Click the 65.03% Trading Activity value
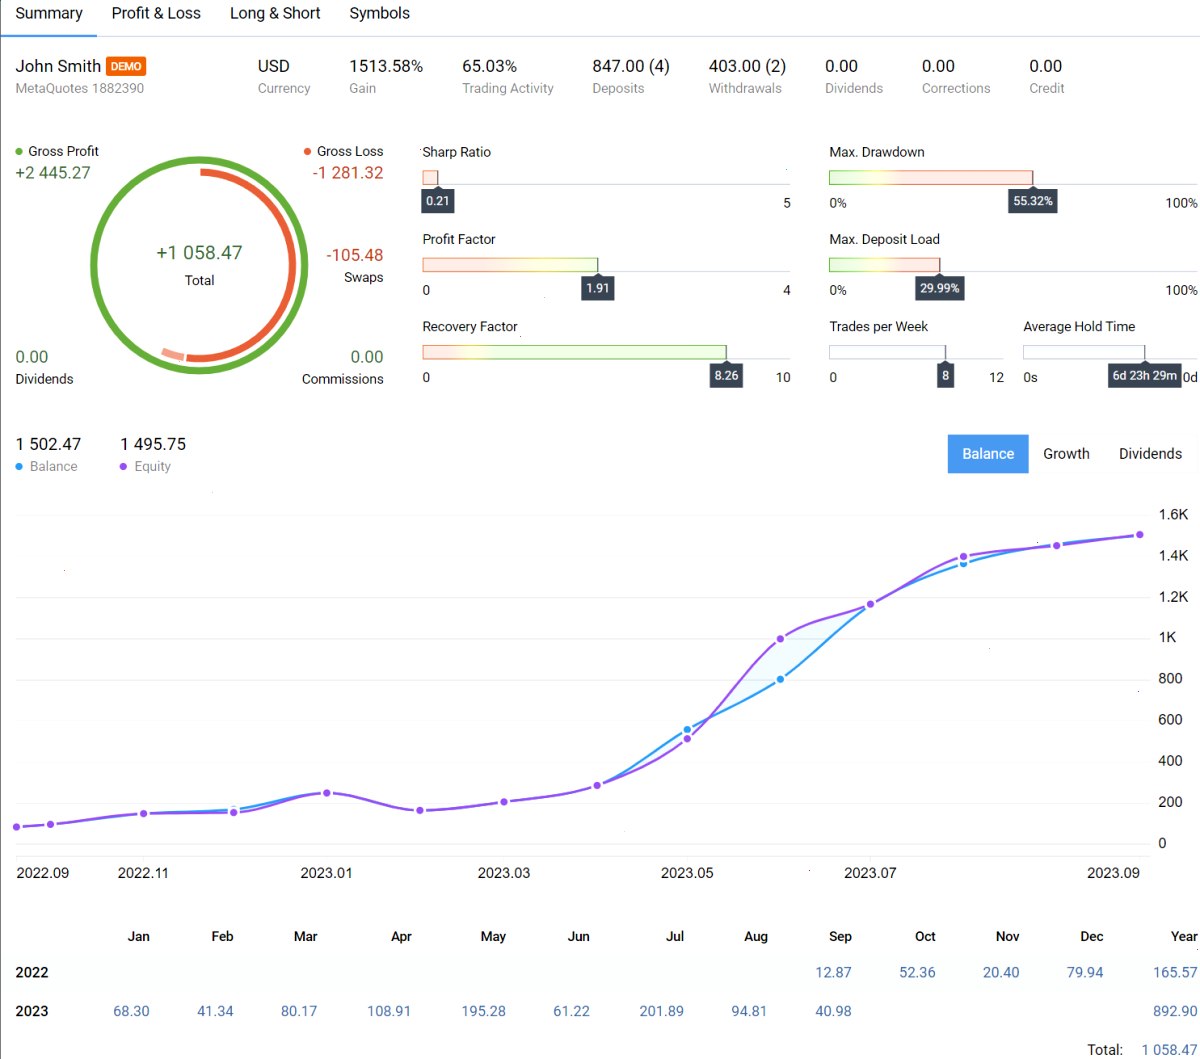 (x=489, y=66)
